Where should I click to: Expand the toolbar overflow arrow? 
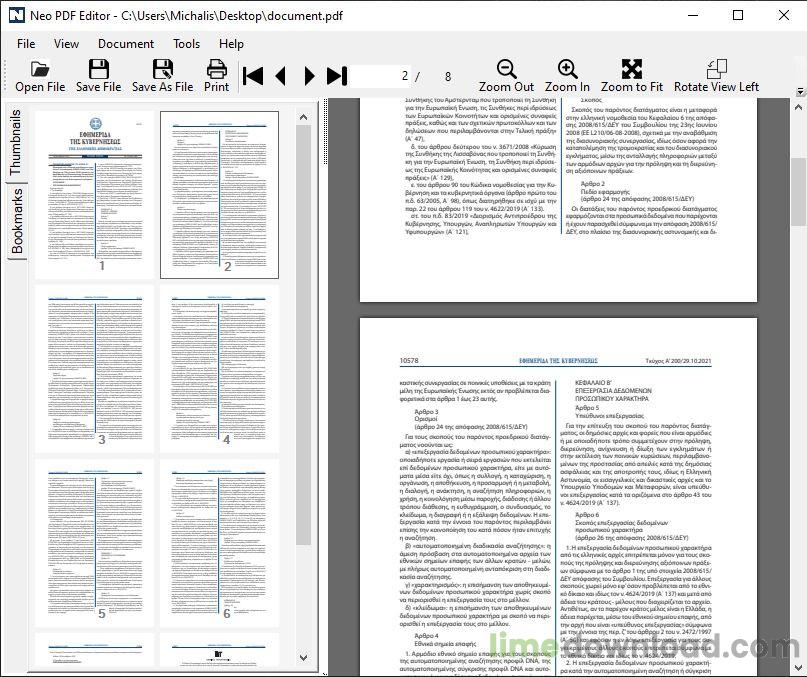[x=800, y=92]
